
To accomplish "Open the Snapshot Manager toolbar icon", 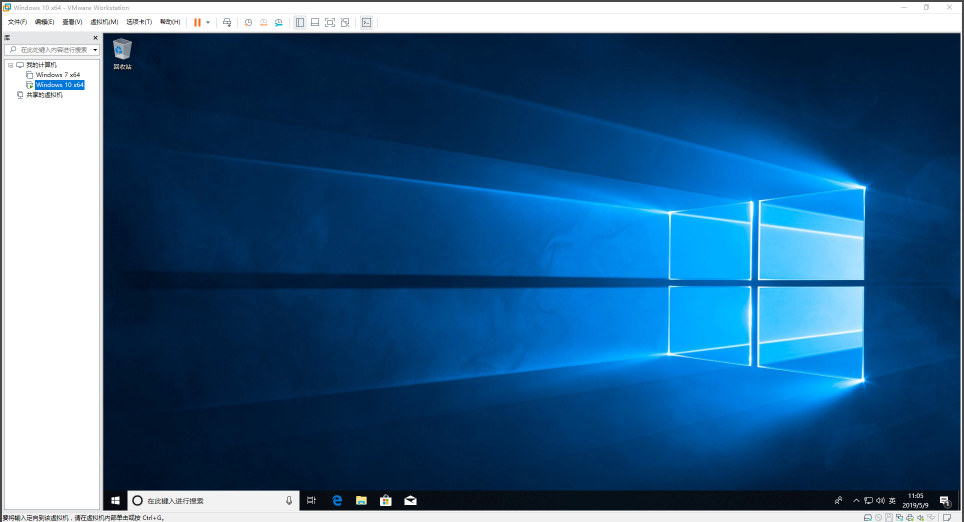I will point(279,22).
